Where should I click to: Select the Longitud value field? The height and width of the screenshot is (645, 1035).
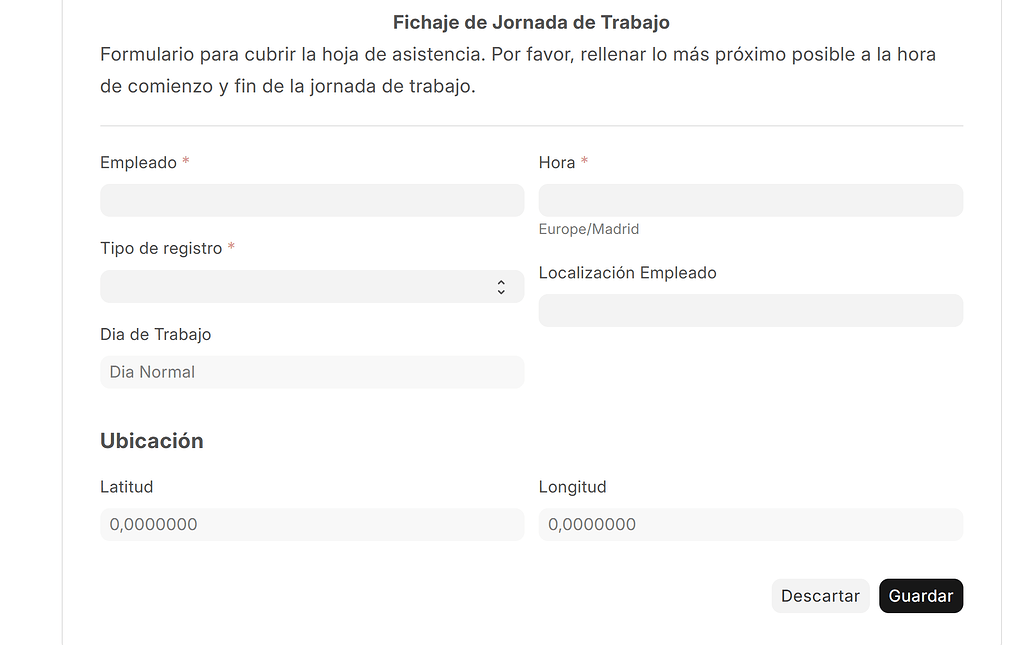click(x=750, y=524)
